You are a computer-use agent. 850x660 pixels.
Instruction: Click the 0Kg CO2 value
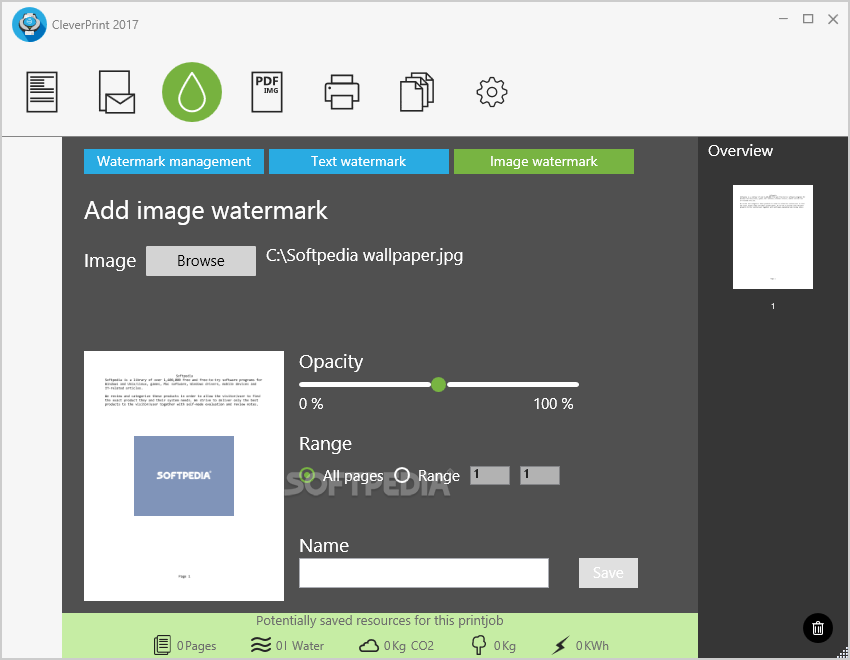tap(409, 646)
